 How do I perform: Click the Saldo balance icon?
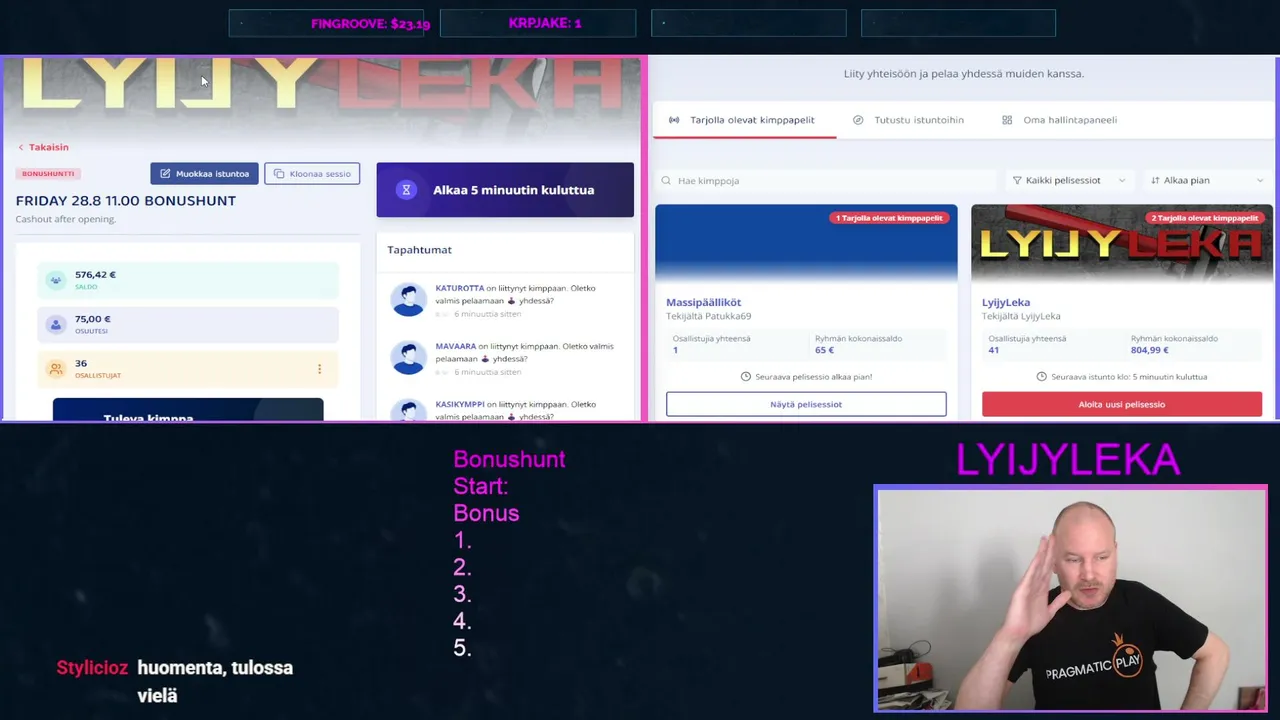[56, 280]
